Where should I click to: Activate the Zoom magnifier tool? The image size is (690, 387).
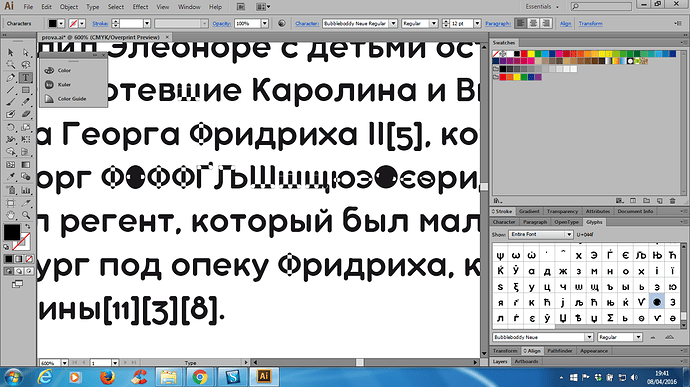coord(26,215)
